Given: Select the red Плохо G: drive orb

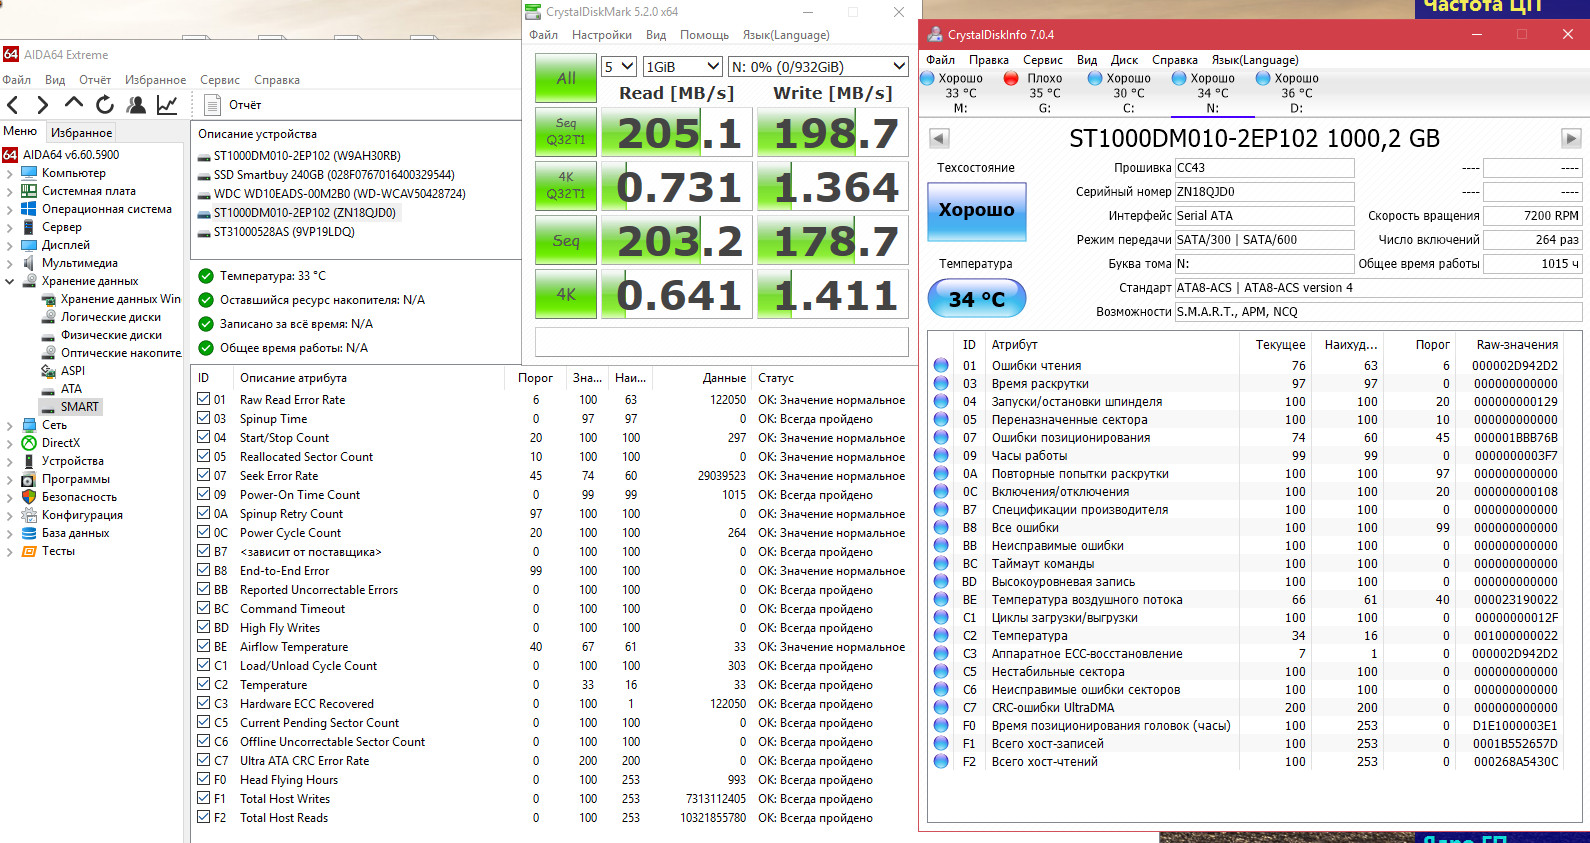Looking at the screenshot, I should [x=1011, y=78].
